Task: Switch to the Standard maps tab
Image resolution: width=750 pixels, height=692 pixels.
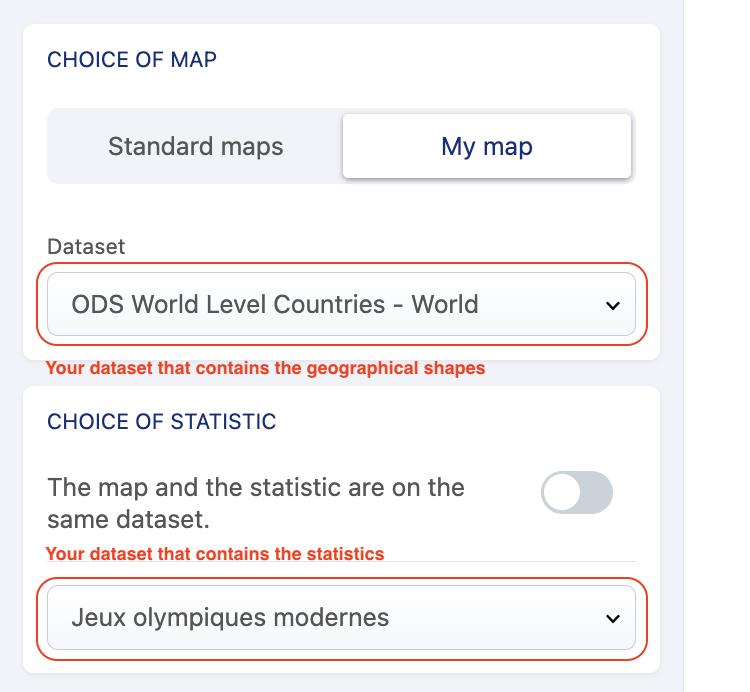Action: pos(196,147)
